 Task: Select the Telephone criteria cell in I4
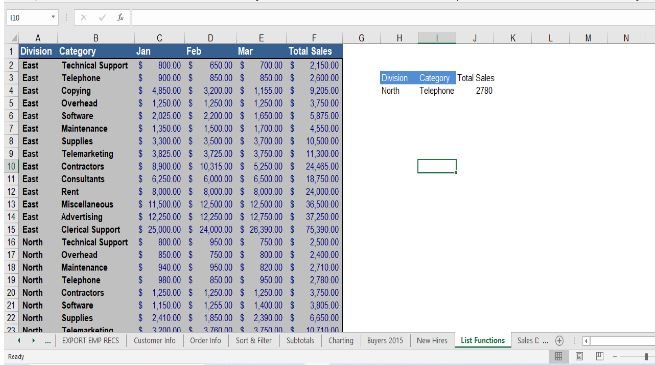437,91
